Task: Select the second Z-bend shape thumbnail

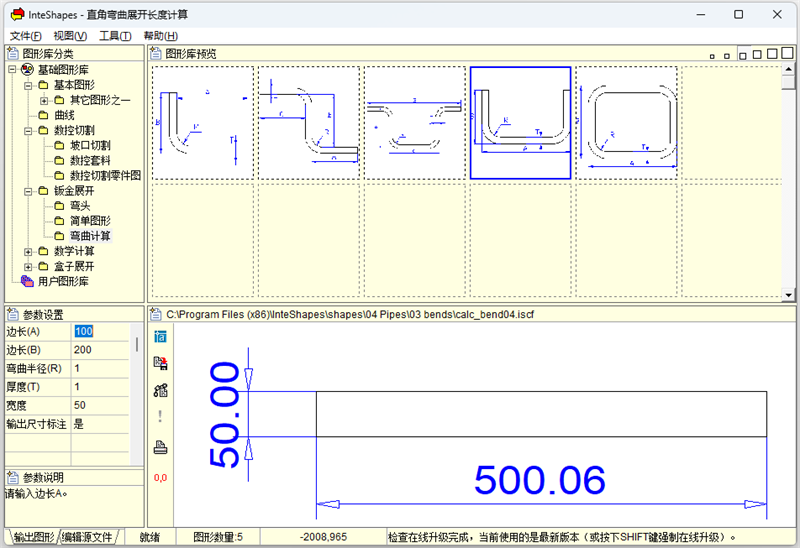Action: (309, 122)
